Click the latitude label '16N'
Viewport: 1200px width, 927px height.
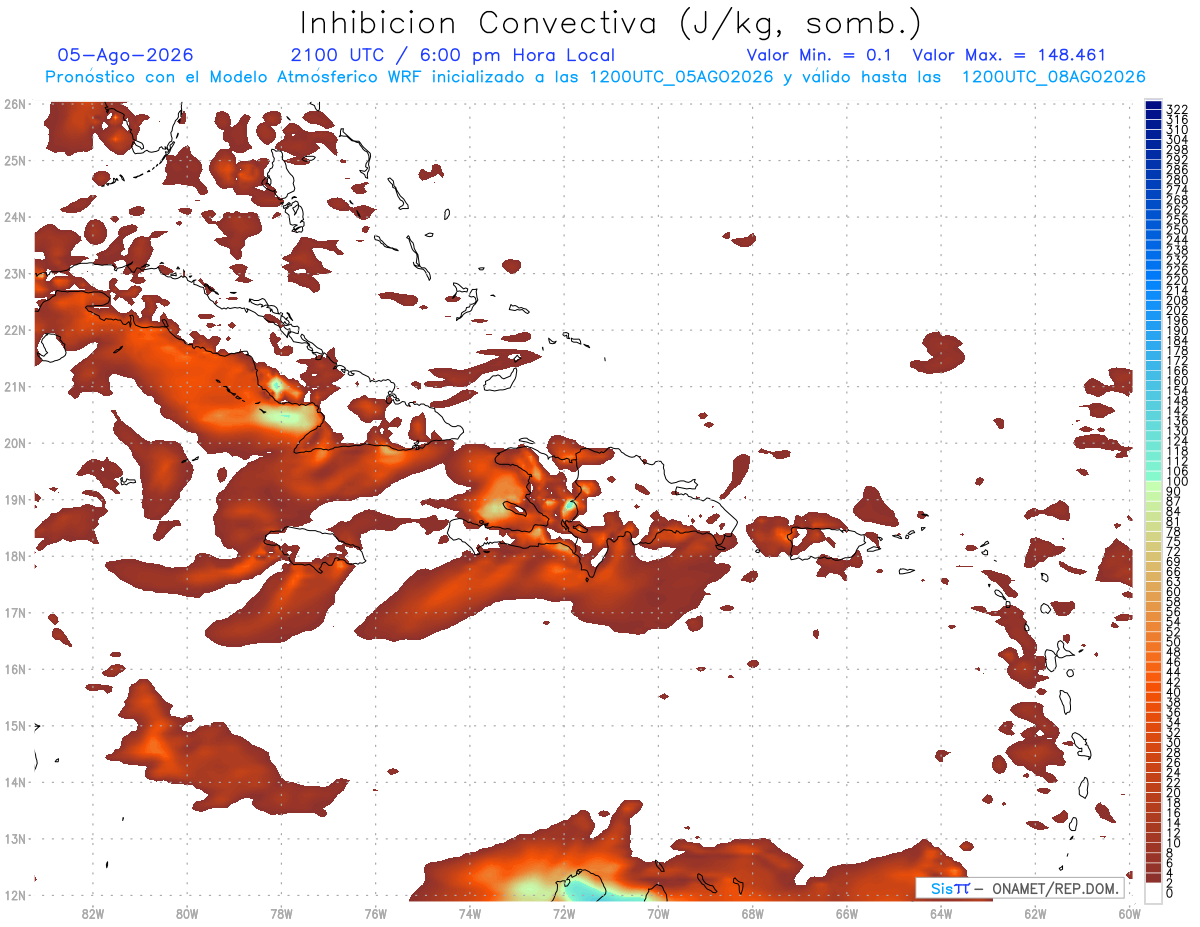click(x=15, y=669)
